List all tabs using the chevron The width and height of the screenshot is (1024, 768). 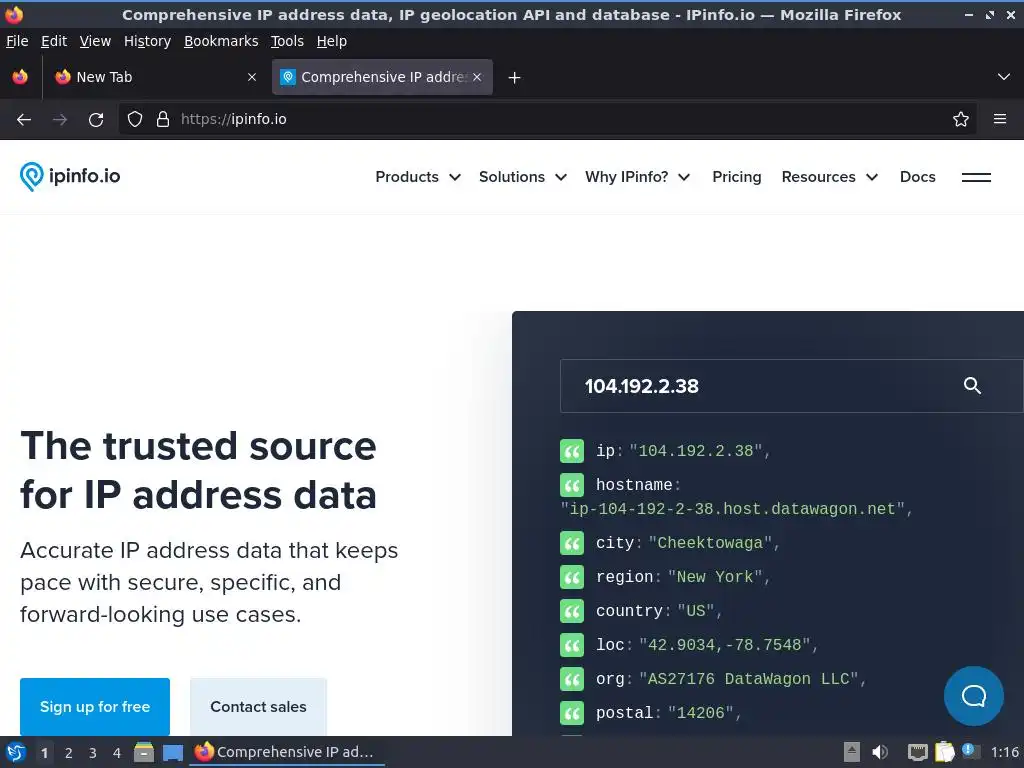click(x=1004, y=77)
